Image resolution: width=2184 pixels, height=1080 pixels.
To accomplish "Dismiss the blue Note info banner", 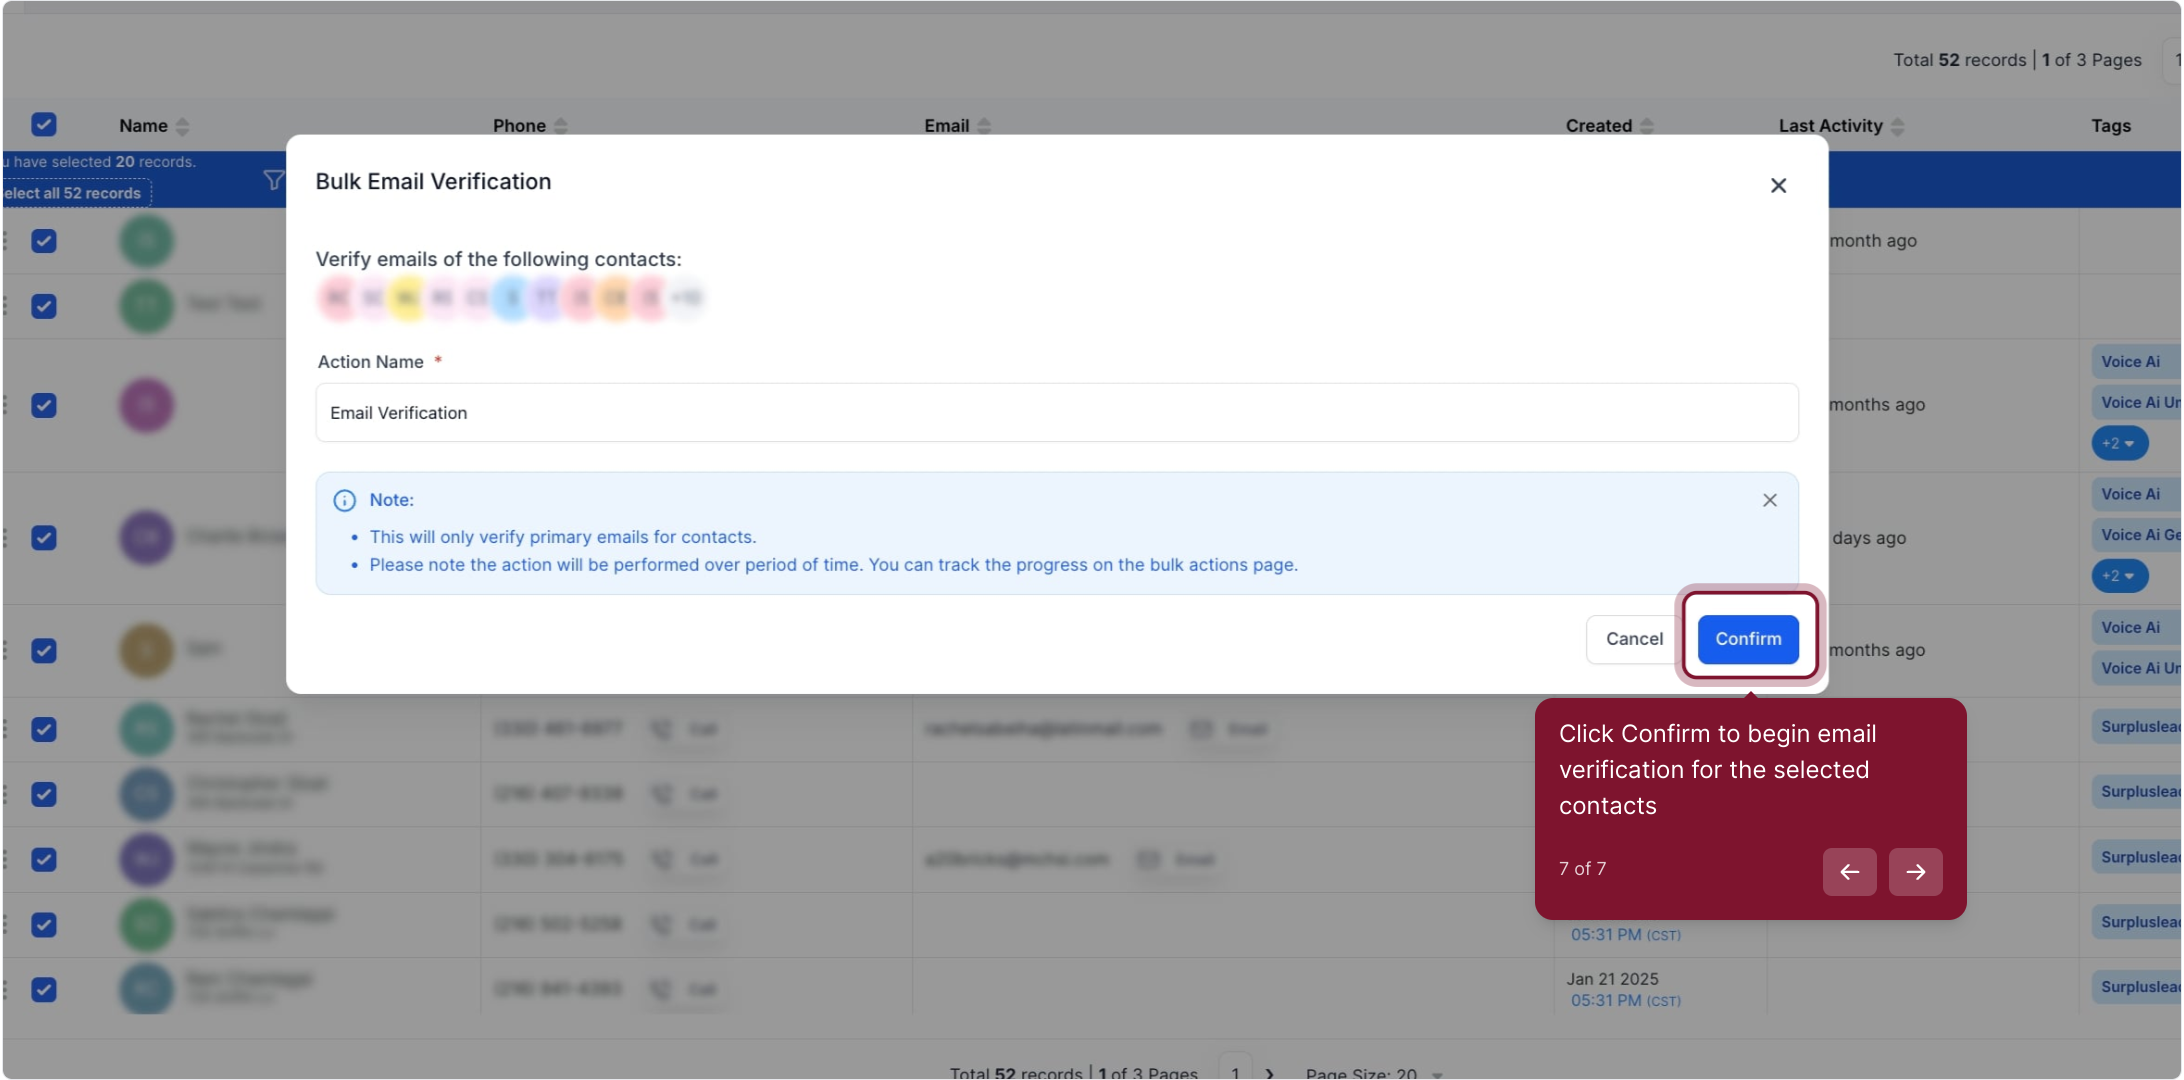I will [1769, 500].
